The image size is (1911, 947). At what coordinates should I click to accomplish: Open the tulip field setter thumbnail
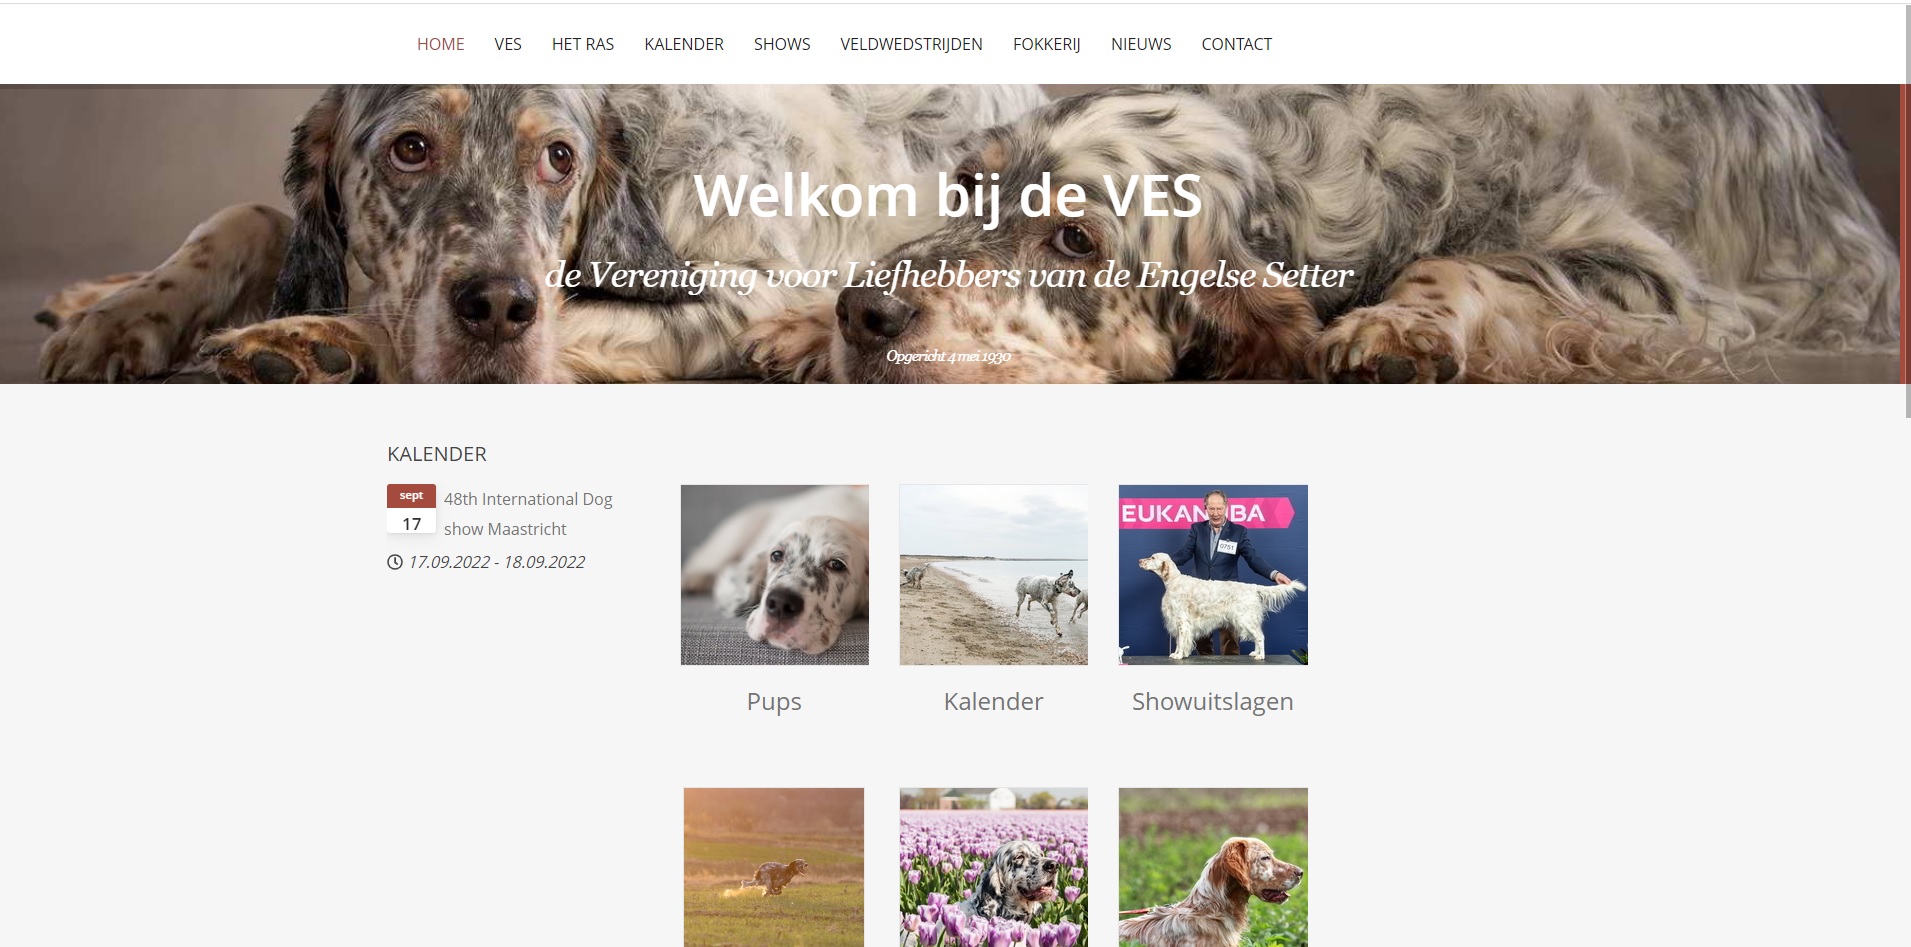pyautogui.click(x=993, y=867)
